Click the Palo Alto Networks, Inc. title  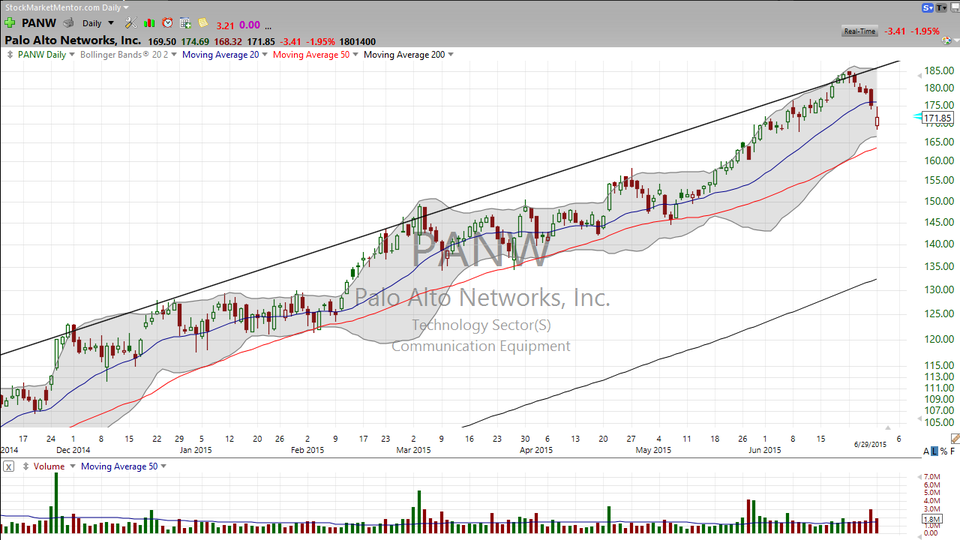click(x=73, y=40)
